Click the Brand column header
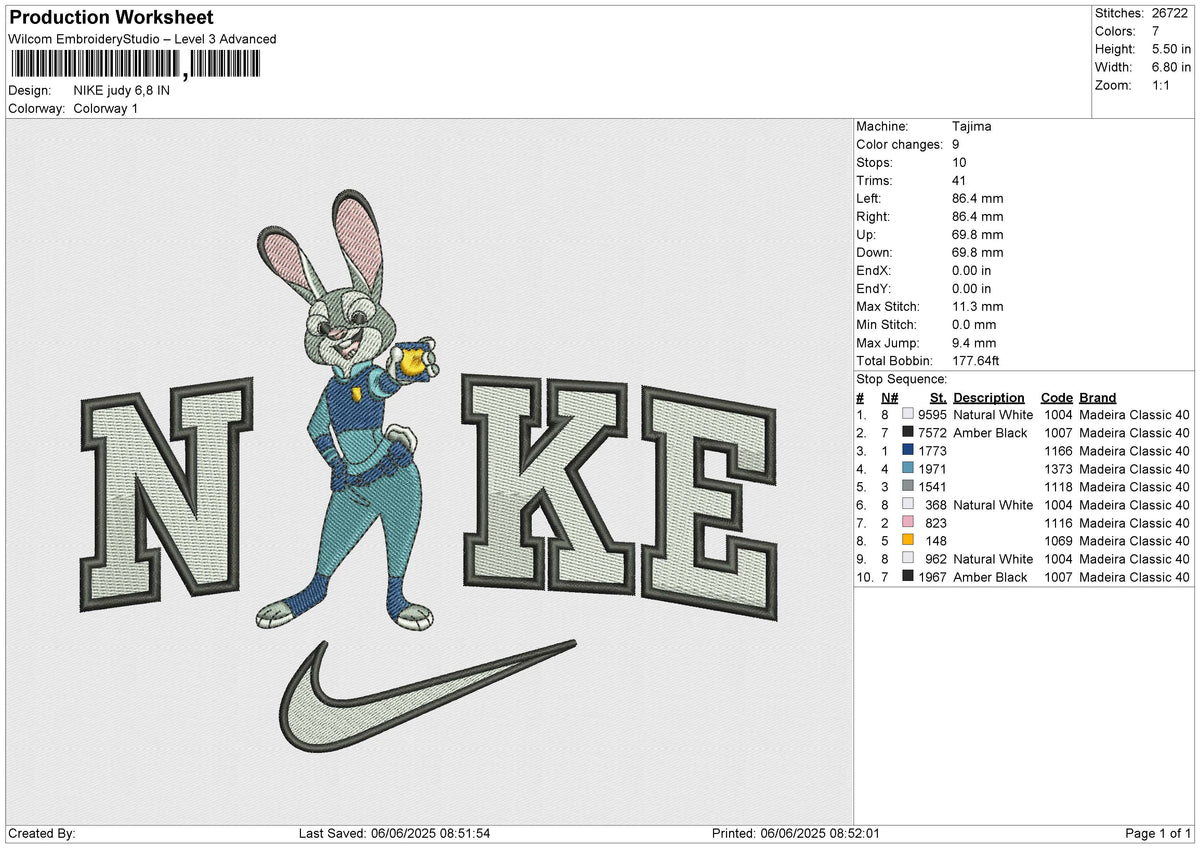Viewport: 1200px width, 848px height. click(x=1098, y=398)
